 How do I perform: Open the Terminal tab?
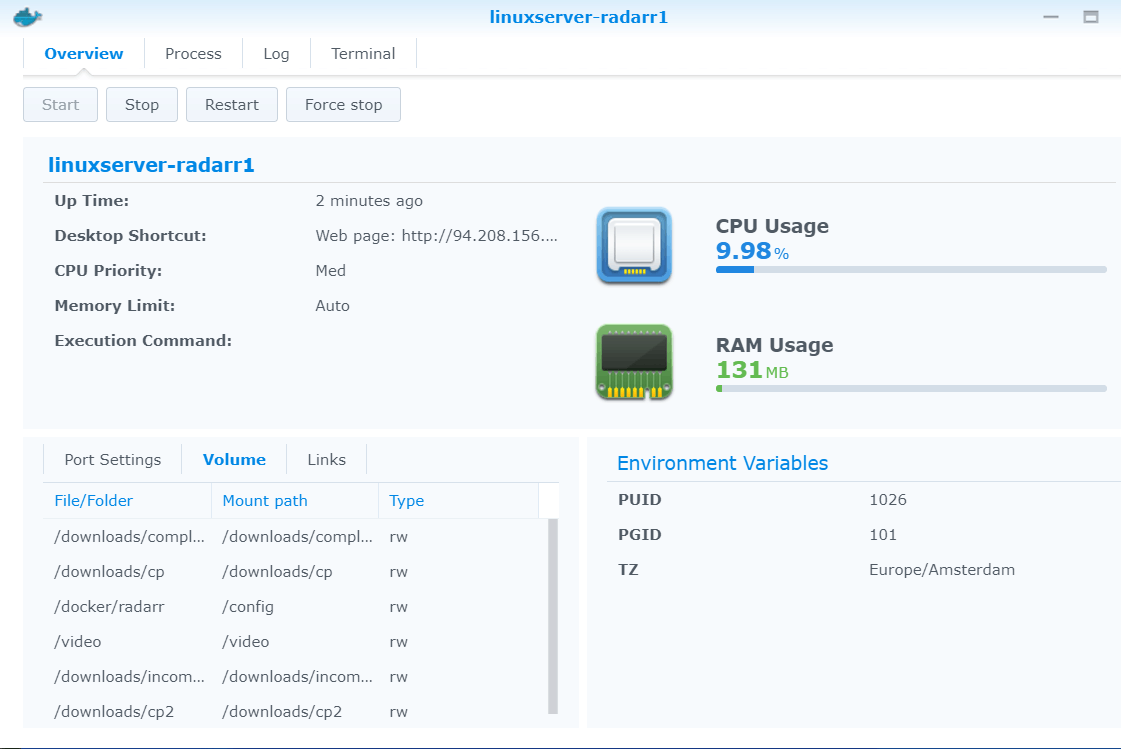363,54
